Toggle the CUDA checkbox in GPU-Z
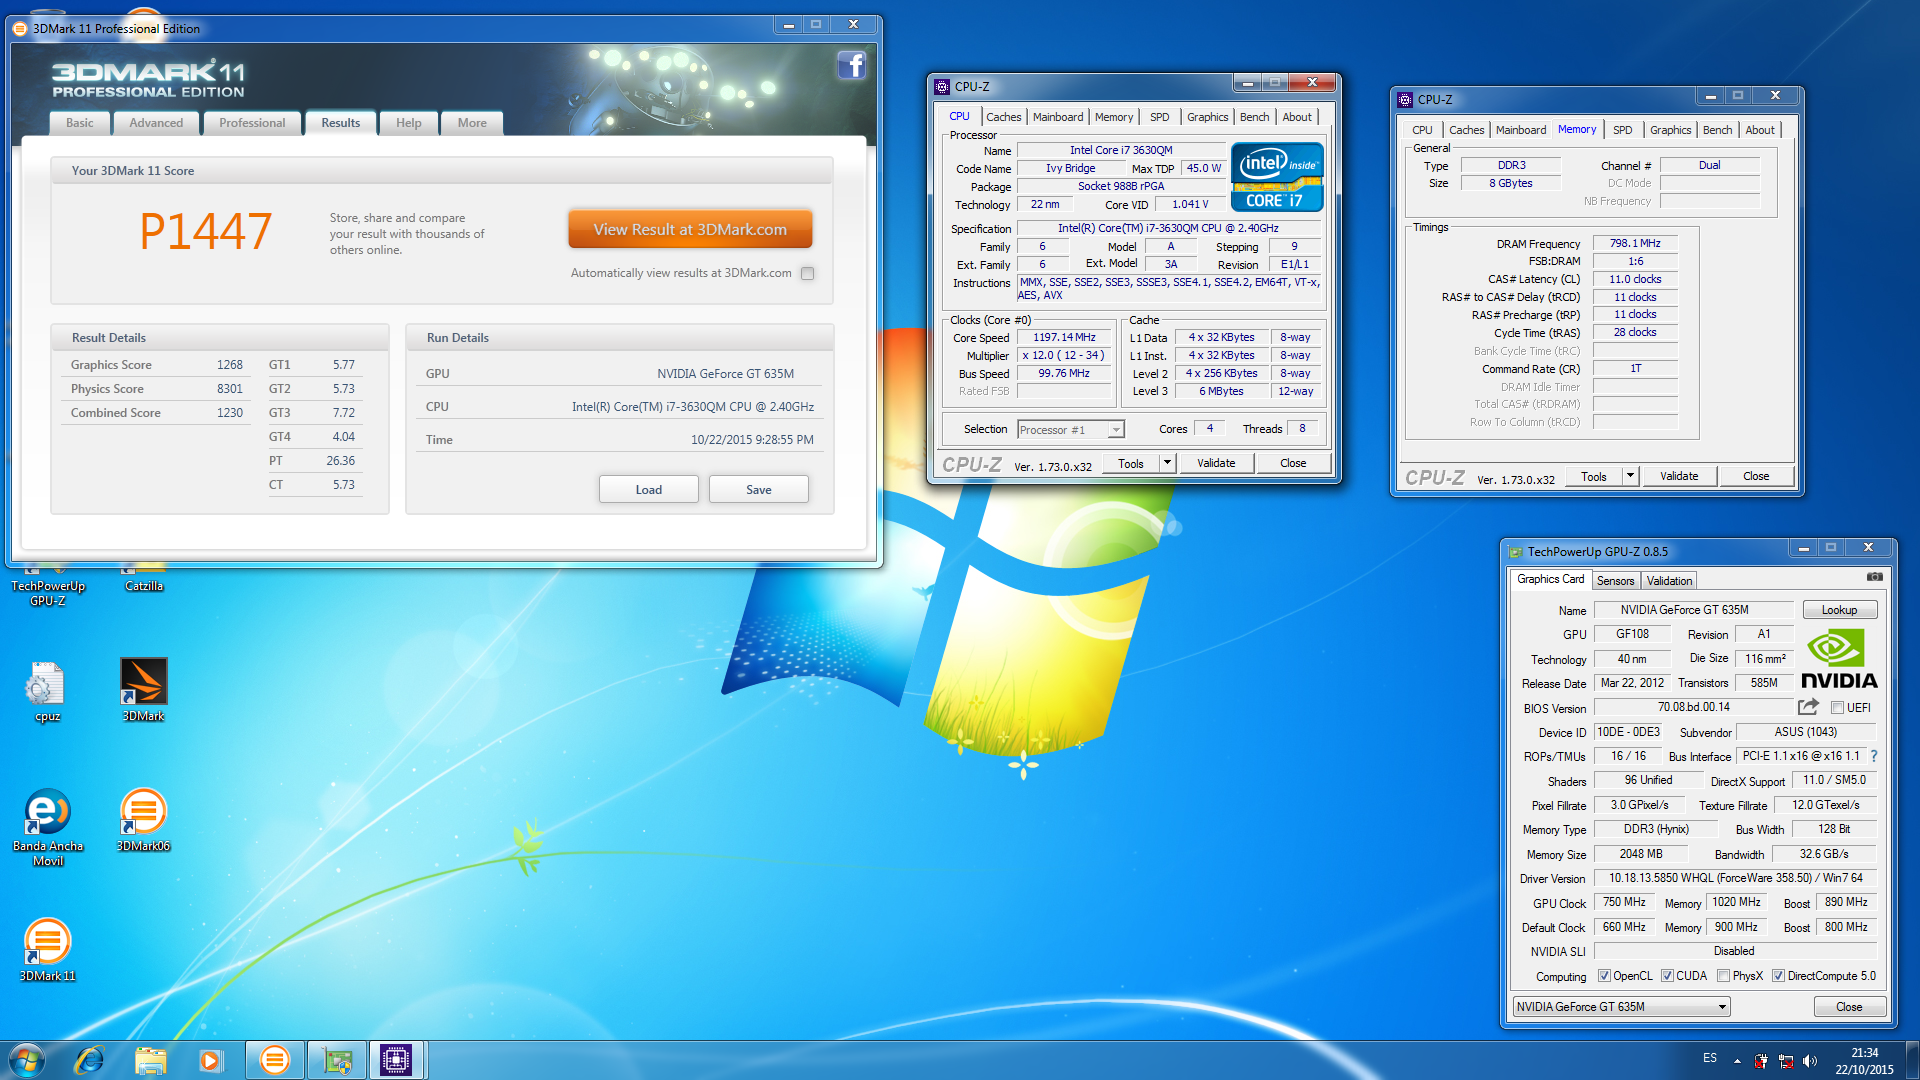The width and height of the screenshot is (1920, 1080). 1667,976
